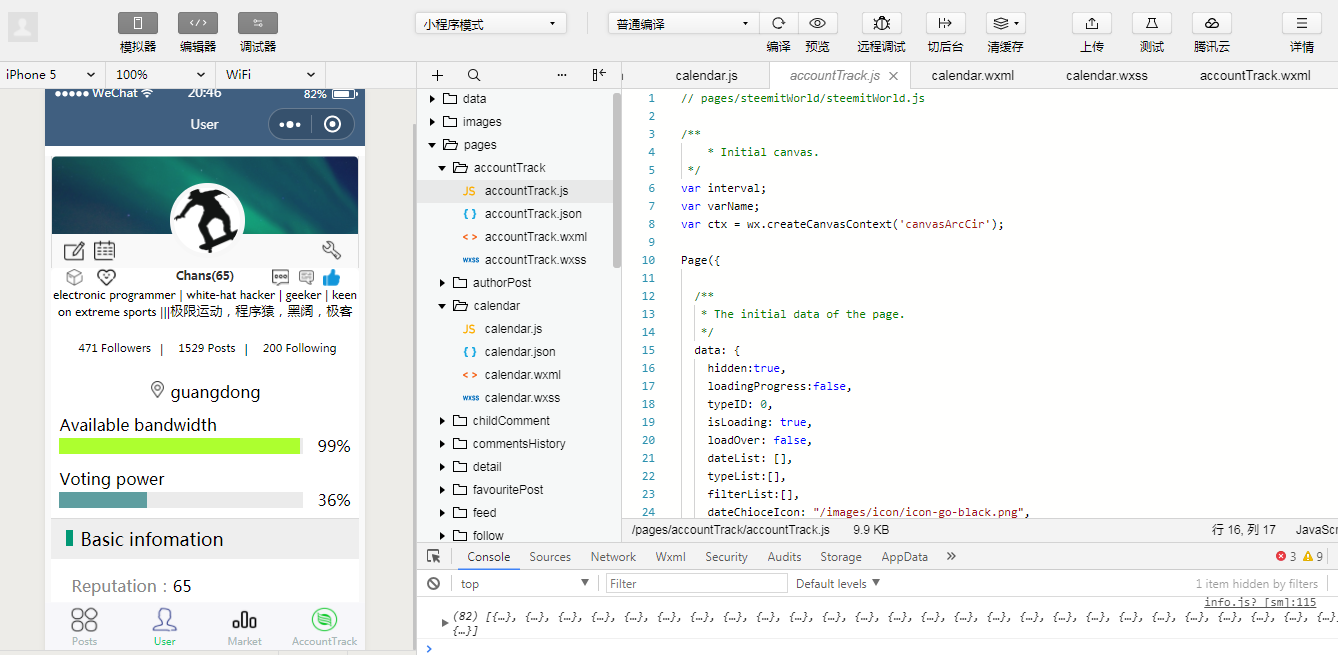
Task: Expand the favouritePost folder
Action: [x=443, y=490]
